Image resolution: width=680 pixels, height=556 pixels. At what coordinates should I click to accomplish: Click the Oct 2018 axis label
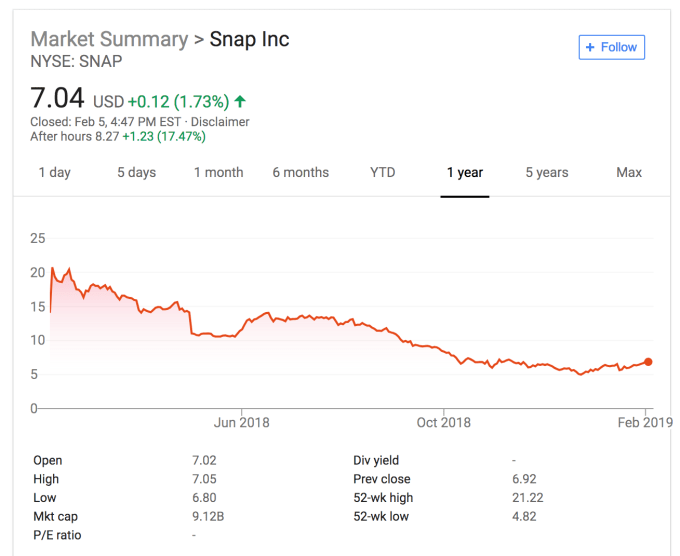pyautogui.click(x=443, y=423)
